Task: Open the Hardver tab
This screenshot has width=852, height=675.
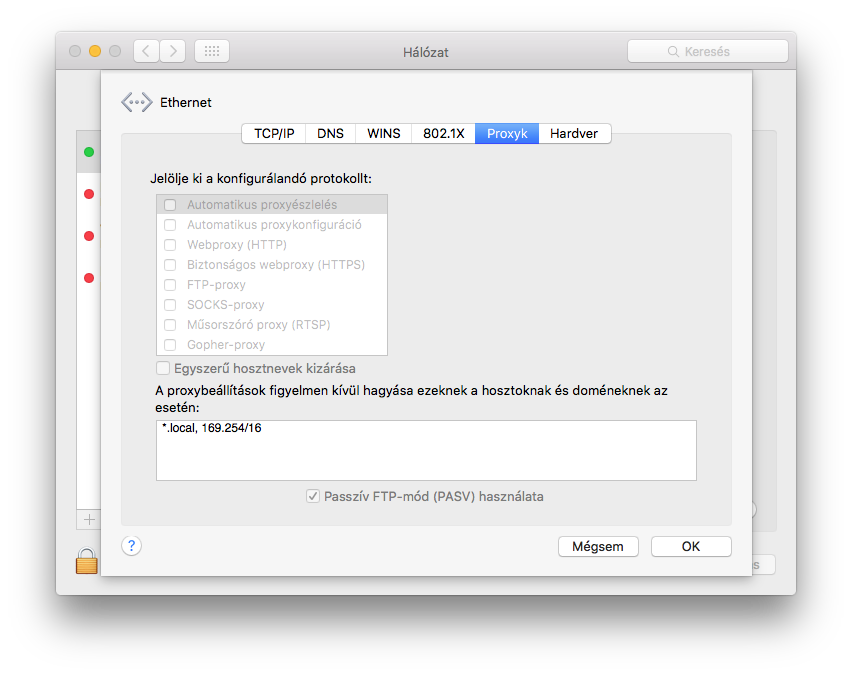Action: tap(574, 134)
